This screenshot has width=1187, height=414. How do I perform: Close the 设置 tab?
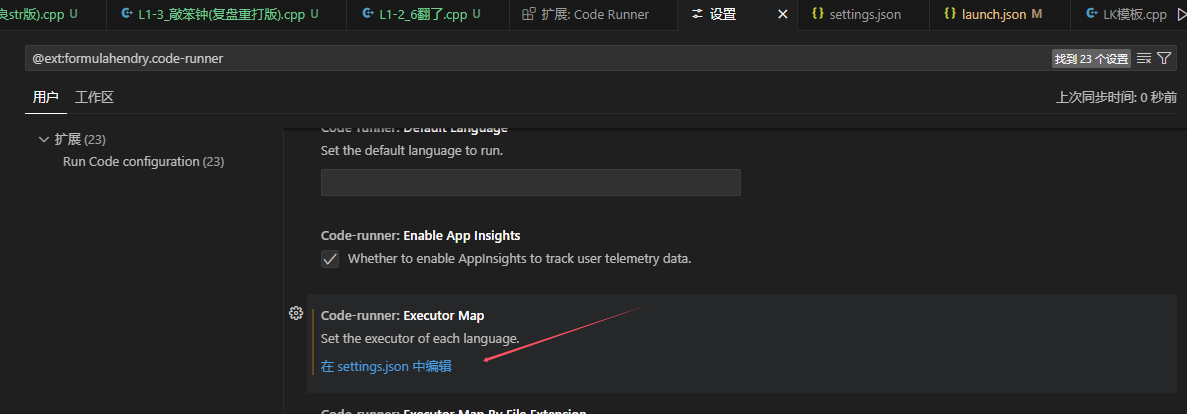point(783,14)
